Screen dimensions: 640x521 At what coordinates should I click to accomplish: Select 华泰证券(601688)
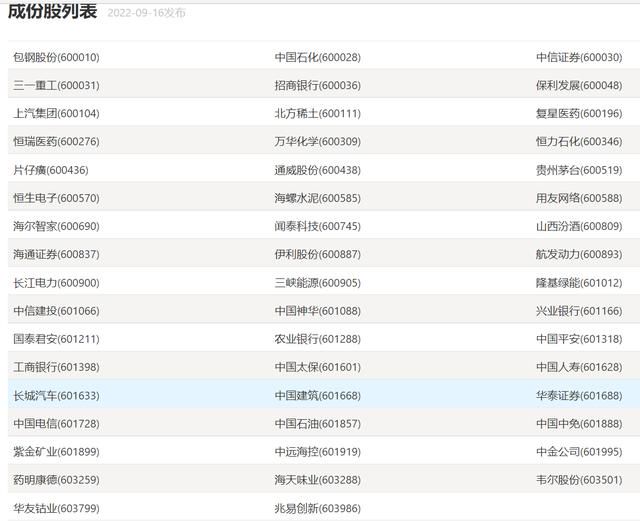(579, 395)
